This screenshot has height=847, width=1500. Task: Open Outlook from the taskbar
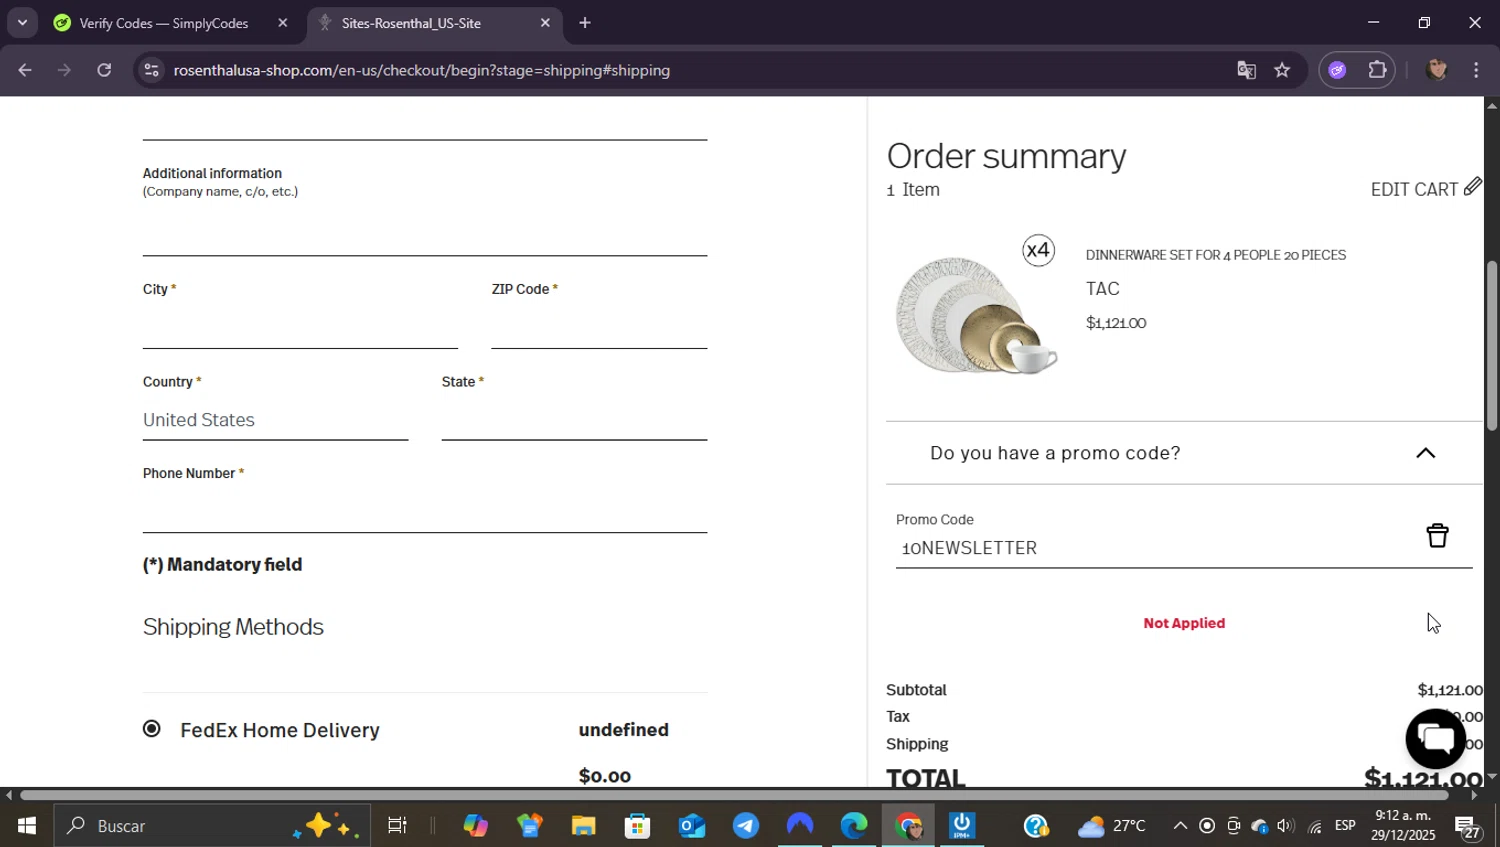[691, 826]
